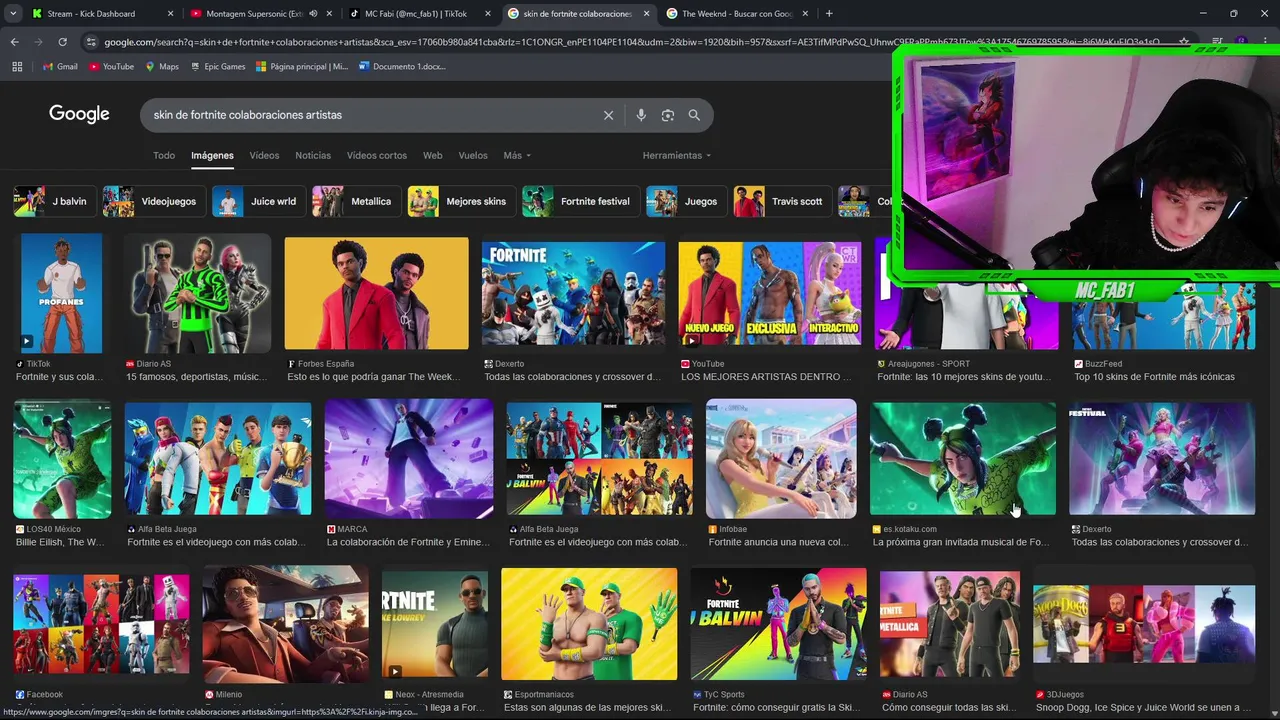The width and height of the screenshot is (1280, 720).
Task: Open YouTube bookmark
Action: [111, 66]
